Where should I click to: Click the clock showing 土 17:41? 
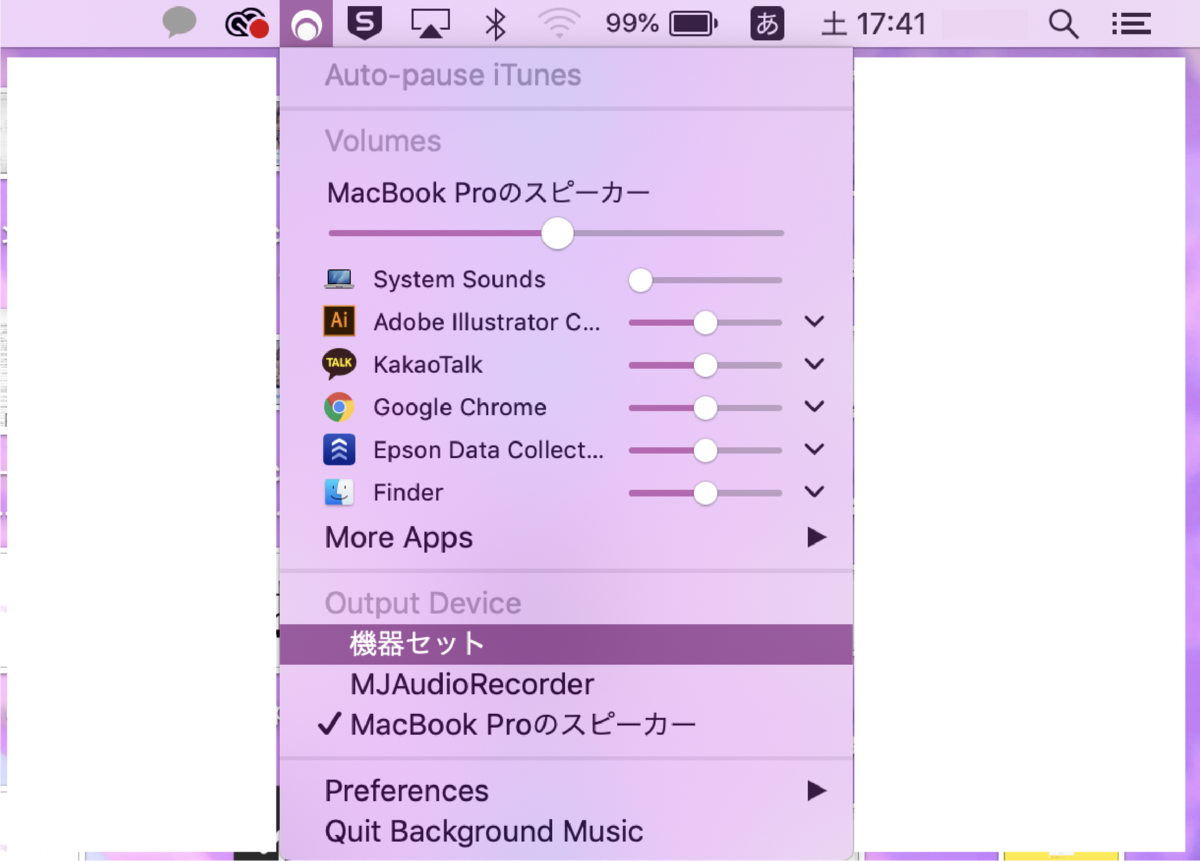click(x=874, y=24)
